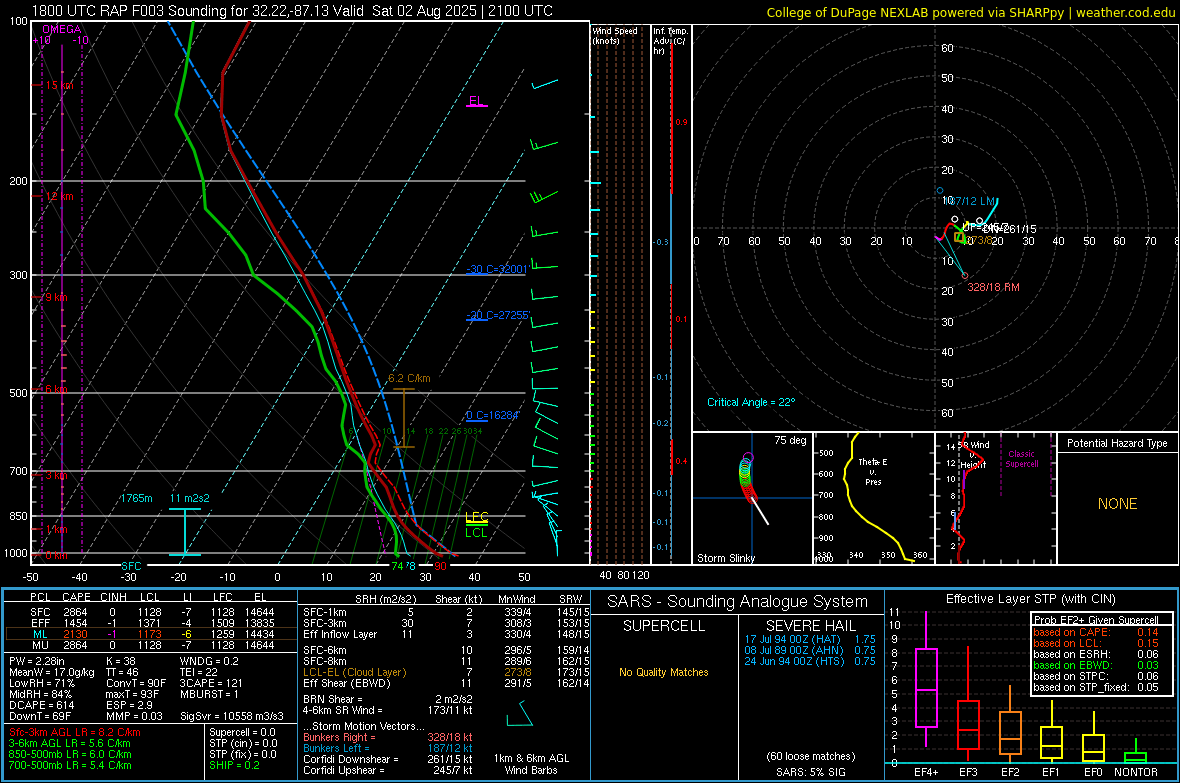The width and height of the screenshot is (1180, 783).
Task: Click the 'Effective Layer STP (with CIN)' title
Action: (1031, 599)
